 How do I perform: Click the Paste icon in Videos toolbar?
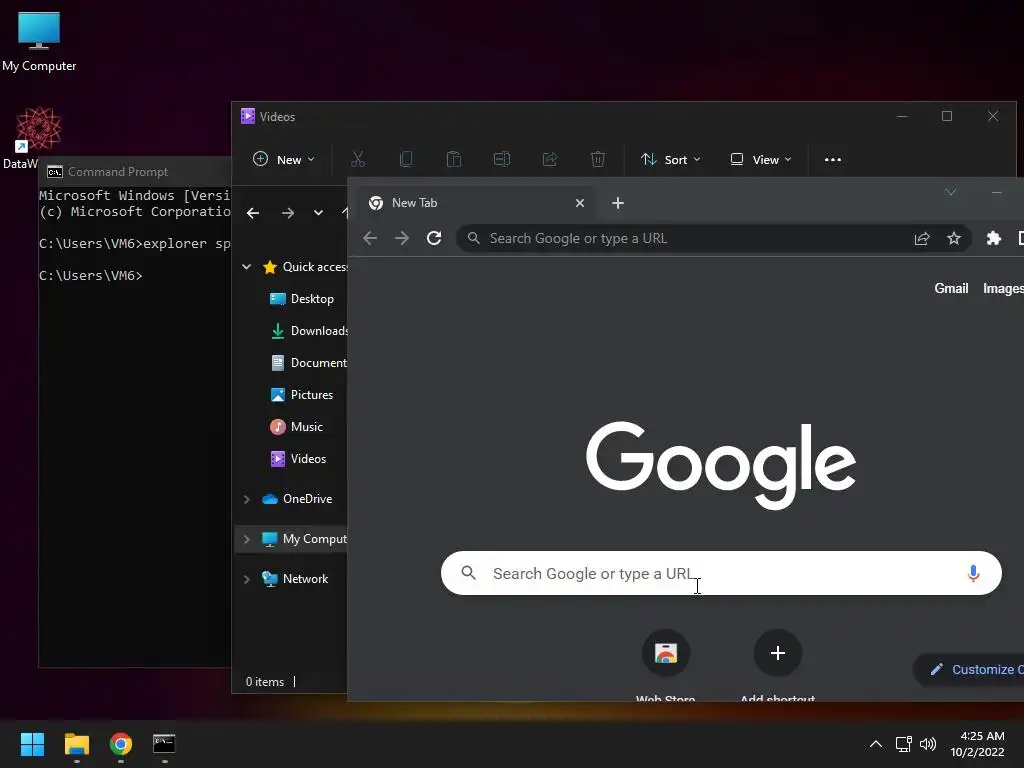pos(454,159)
